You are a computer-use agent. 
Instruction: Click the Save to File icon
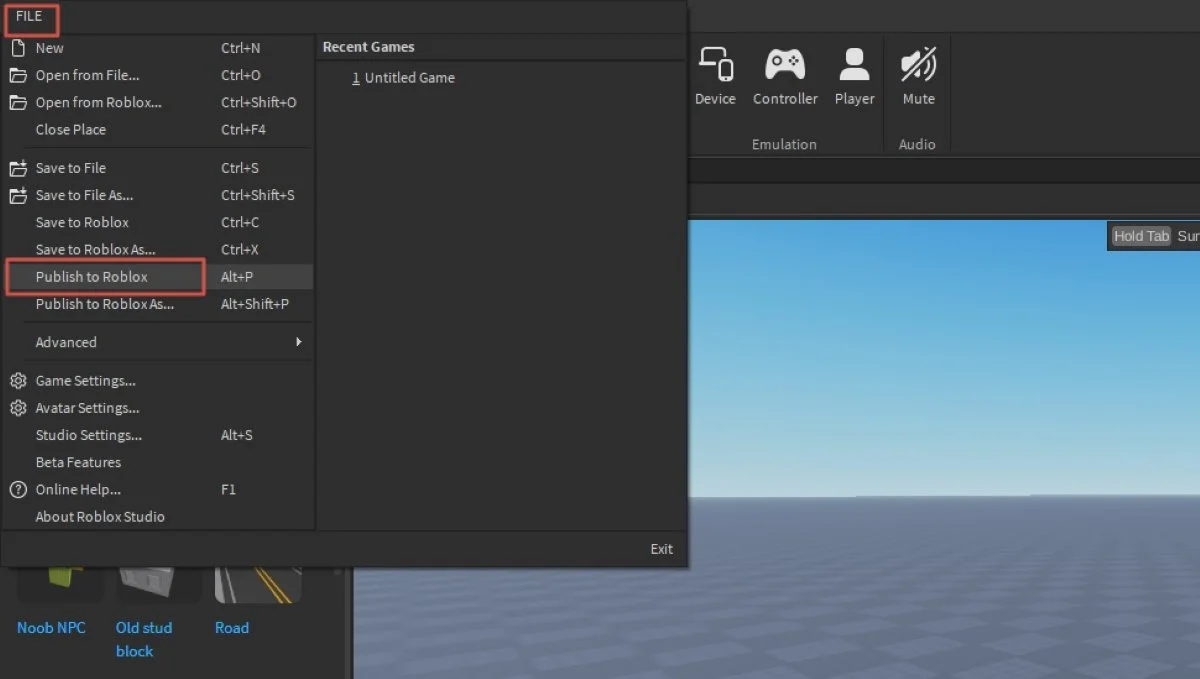click(x=18, y=168)
